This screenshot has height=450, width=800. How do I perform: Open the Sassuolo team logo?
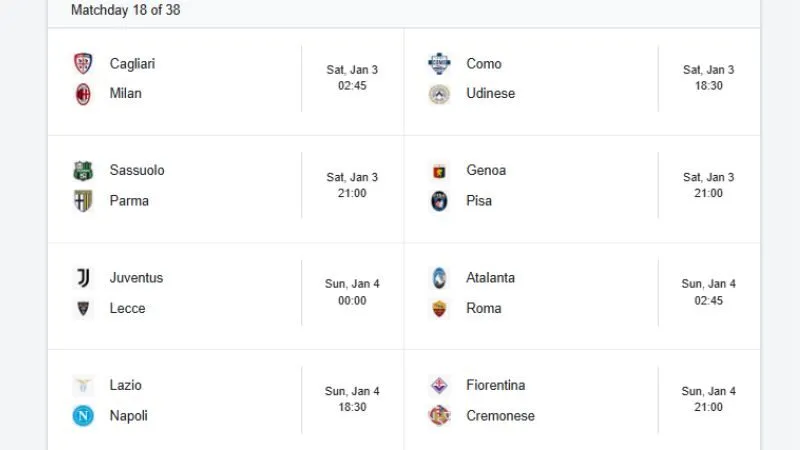pos(83,171)
